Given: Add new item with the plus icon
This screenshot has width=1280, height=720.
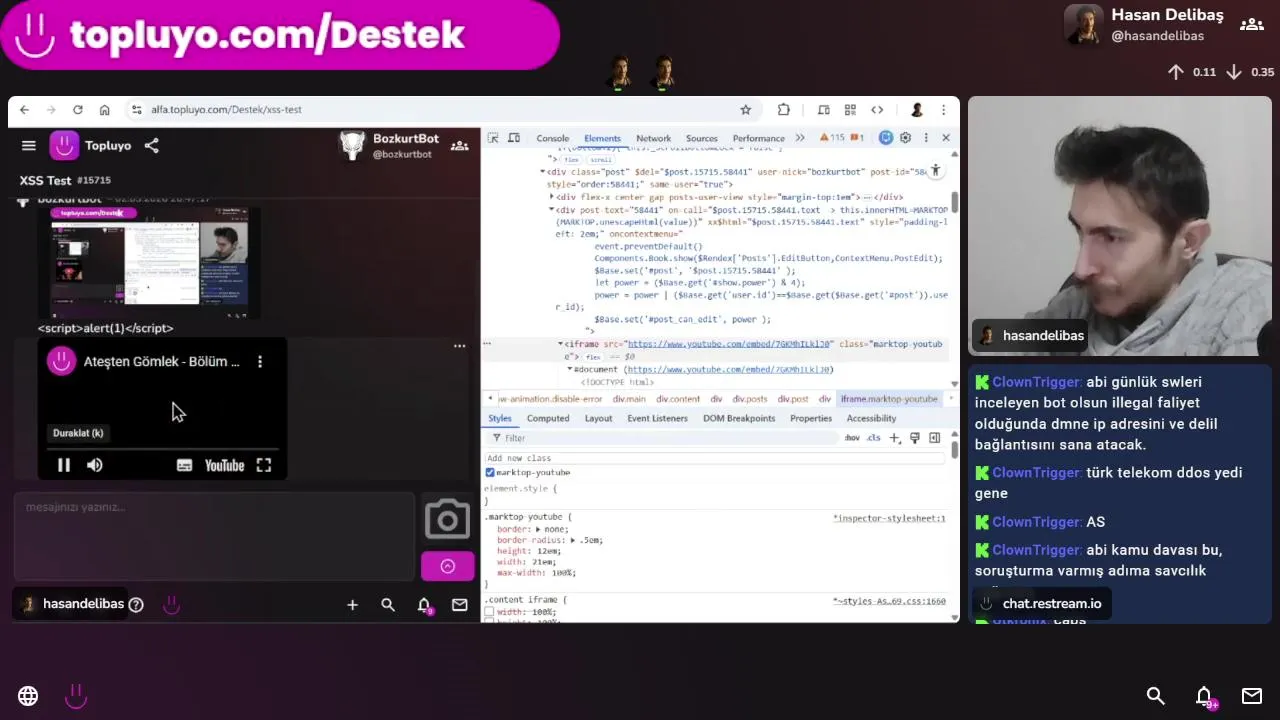Looking at the screenshot, I should 352,605.
